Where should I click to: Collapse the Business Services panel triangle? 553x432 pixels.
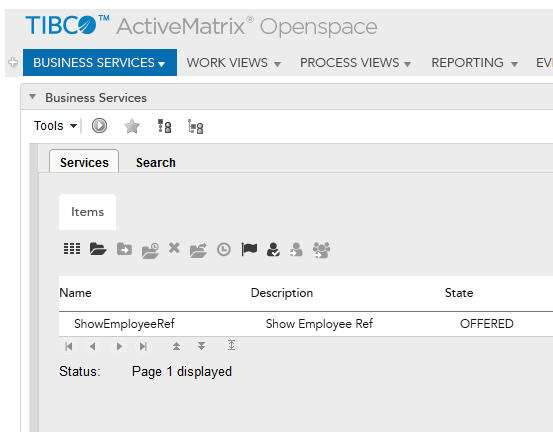[x=32, y=97]
